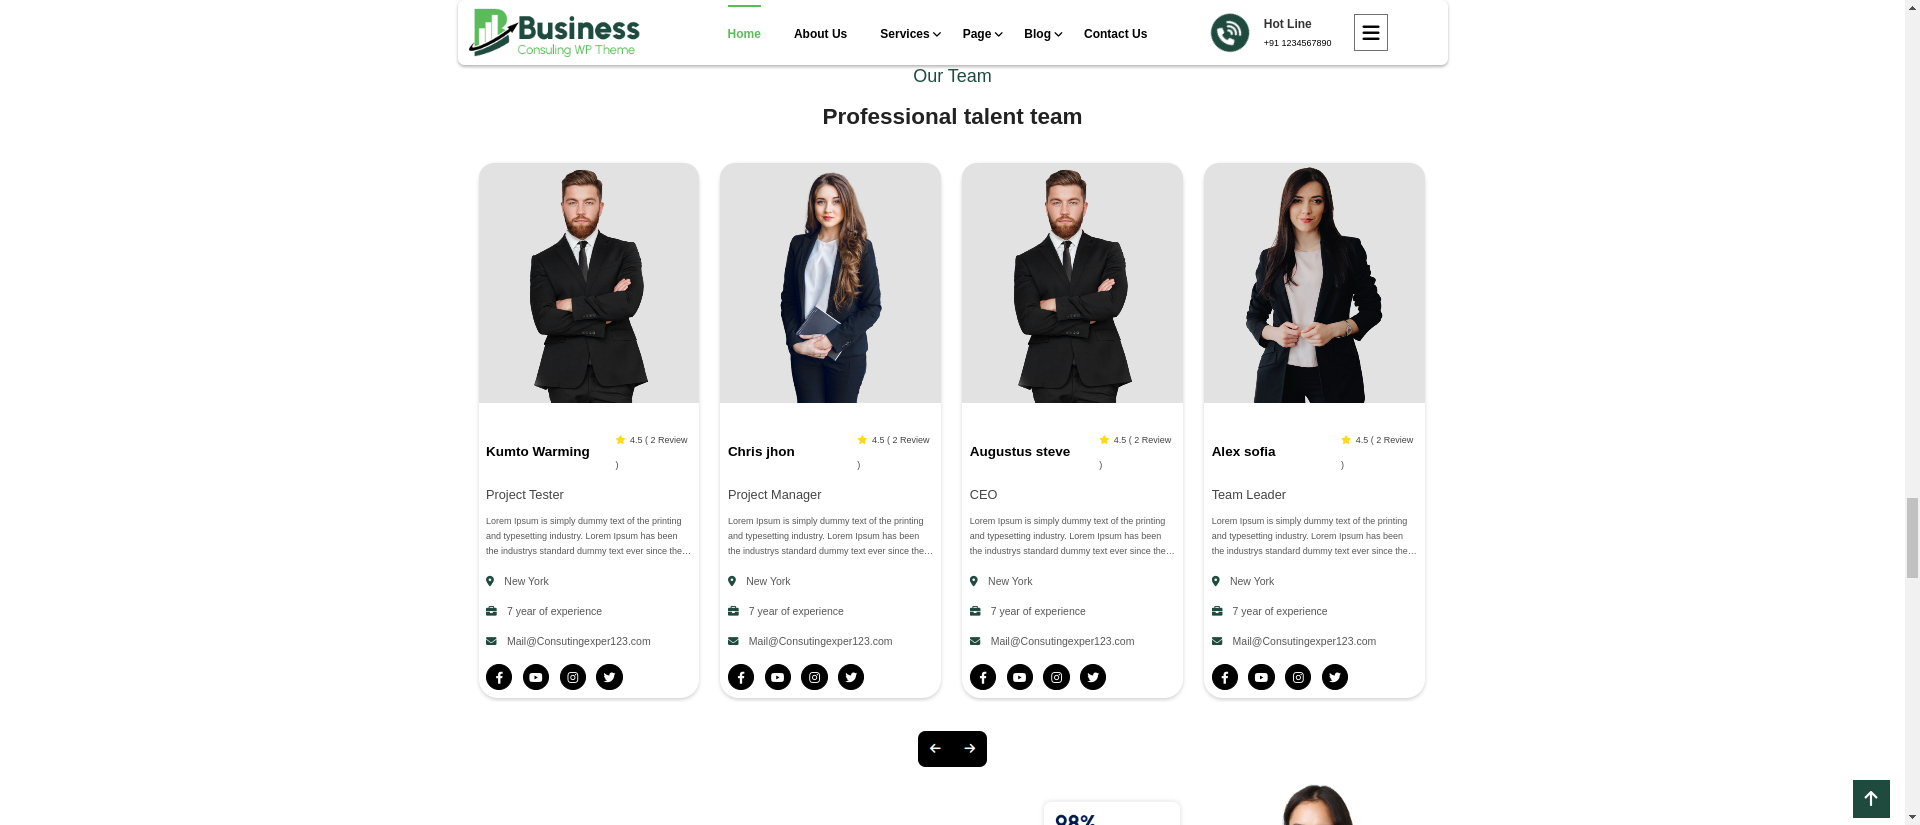Click the Business Consulting logo
The width and height of the screenshot is (1920, 825).
coord(555,33)
